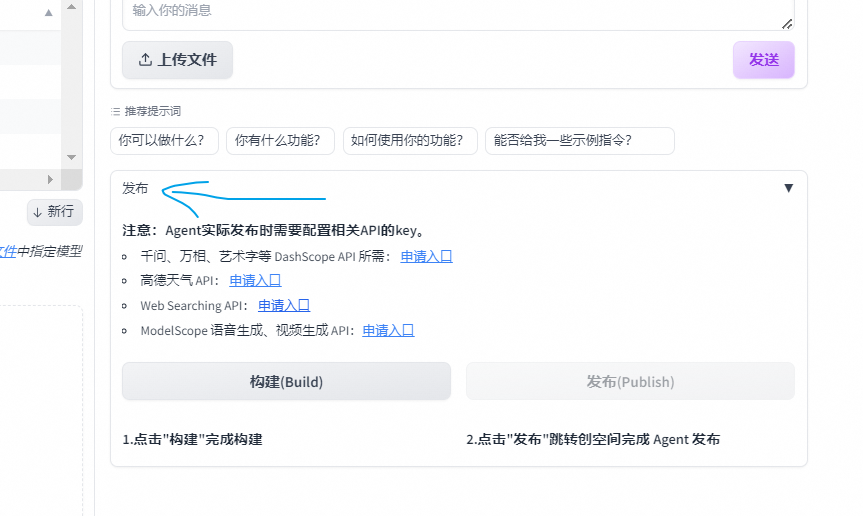This screenshot has height=516, width=863.
Task: Select the 你可以做什么？ prompt suggestion
Action: [164, 141]
